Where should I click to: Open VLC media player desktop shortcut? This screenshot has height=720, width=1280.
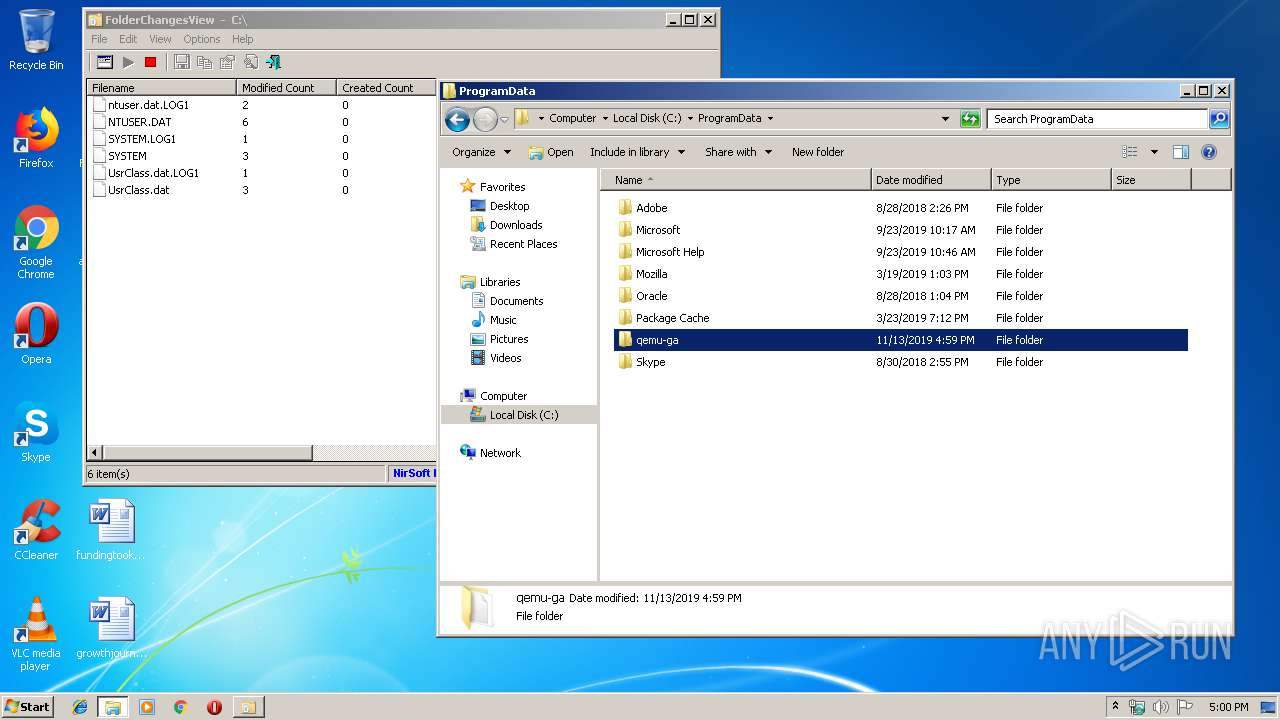click(36, 634)
